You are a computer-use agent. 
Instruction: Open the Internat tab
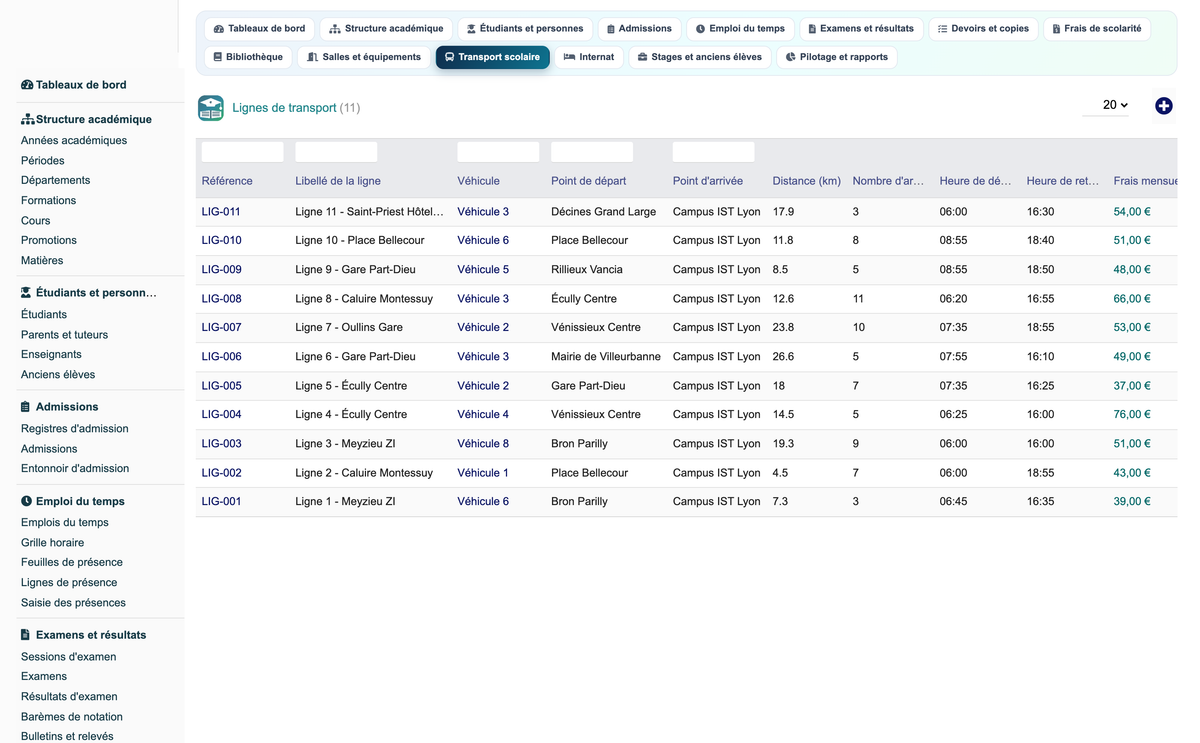pos(589,57)
